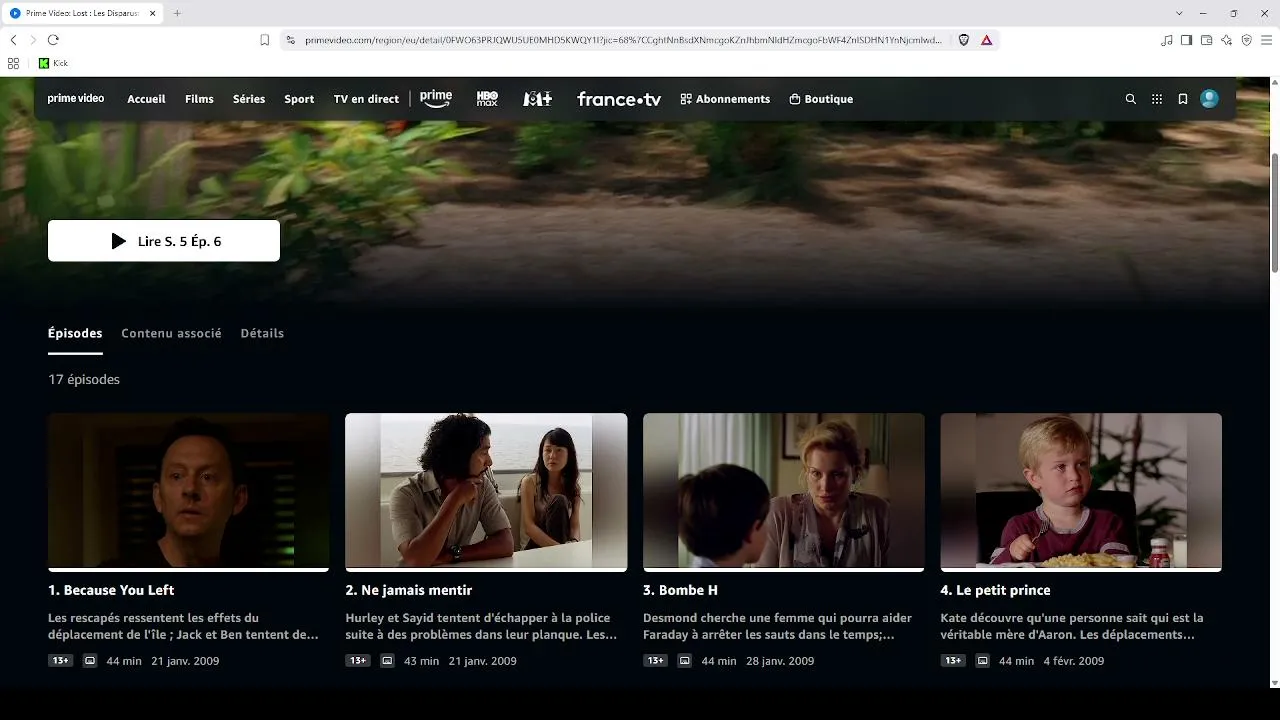Reload the current page
1280x720 pixels.
(x=53, y=40)
